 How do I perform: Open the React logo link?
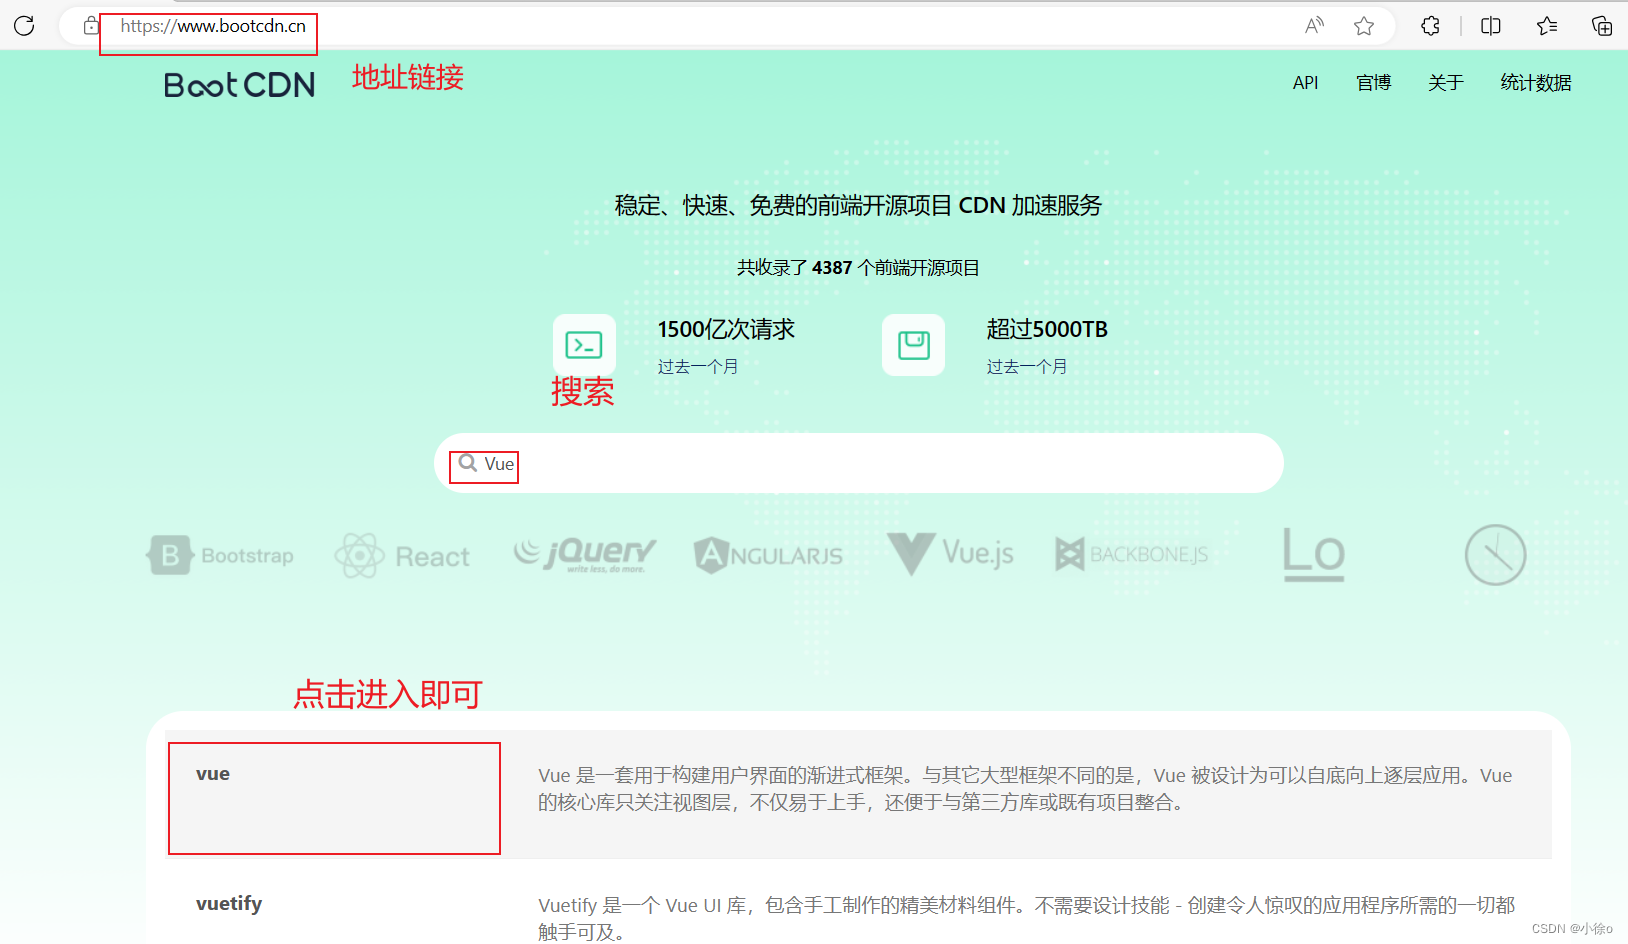point(402,555)
